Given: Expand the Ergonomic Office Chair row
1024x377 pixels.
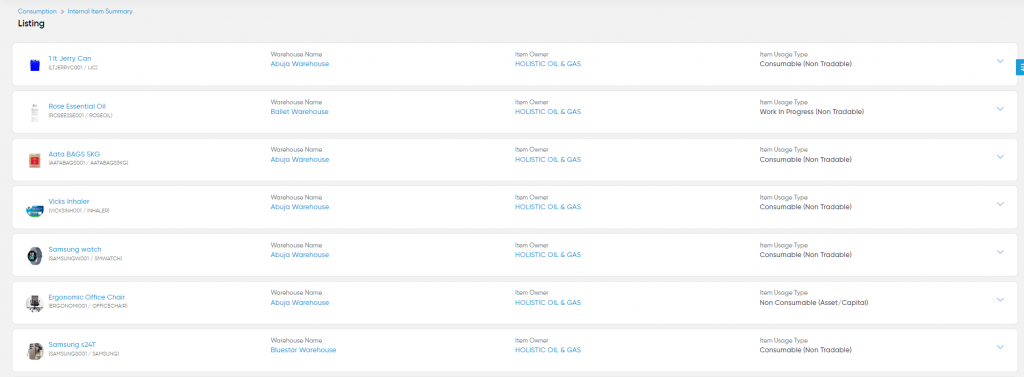Looking at the screenshot, I should tap(1000, 299).
